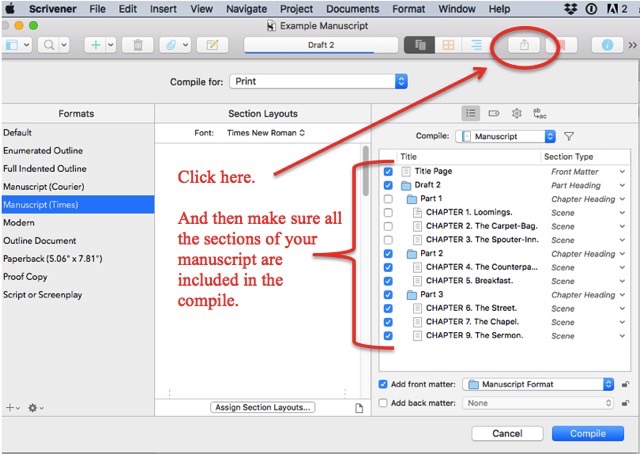Image resolution: width=640 pixels, height=454 pixels.
Task: Open the Compile for Print dropdown
Action: (x=318, y=81)
